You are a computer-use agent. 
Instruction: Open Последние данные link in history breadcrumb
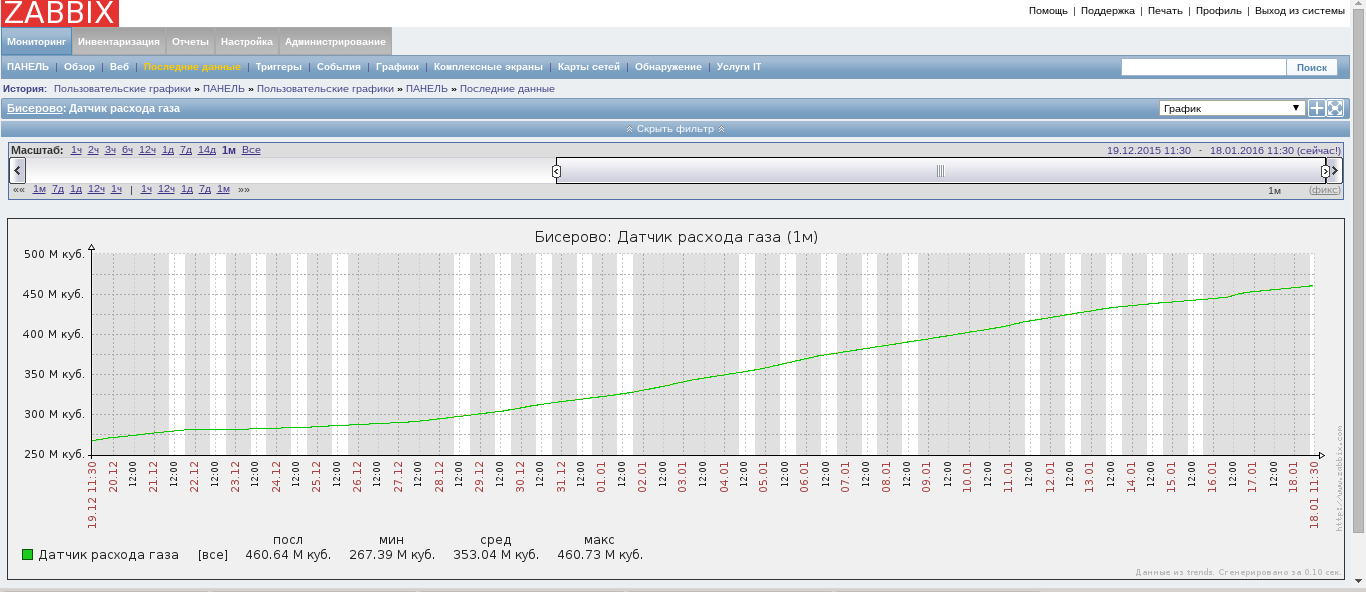pyautogui.click(x=507, y=89)
